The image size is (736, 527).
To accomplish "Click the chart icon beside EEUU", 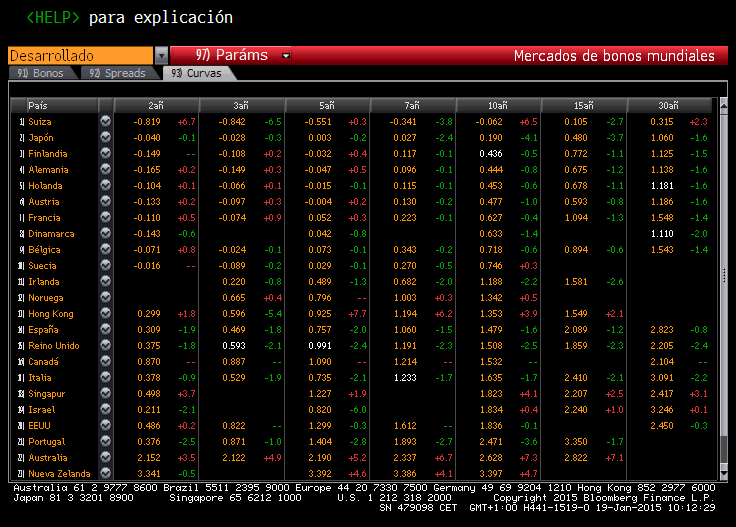I will 106,425.
